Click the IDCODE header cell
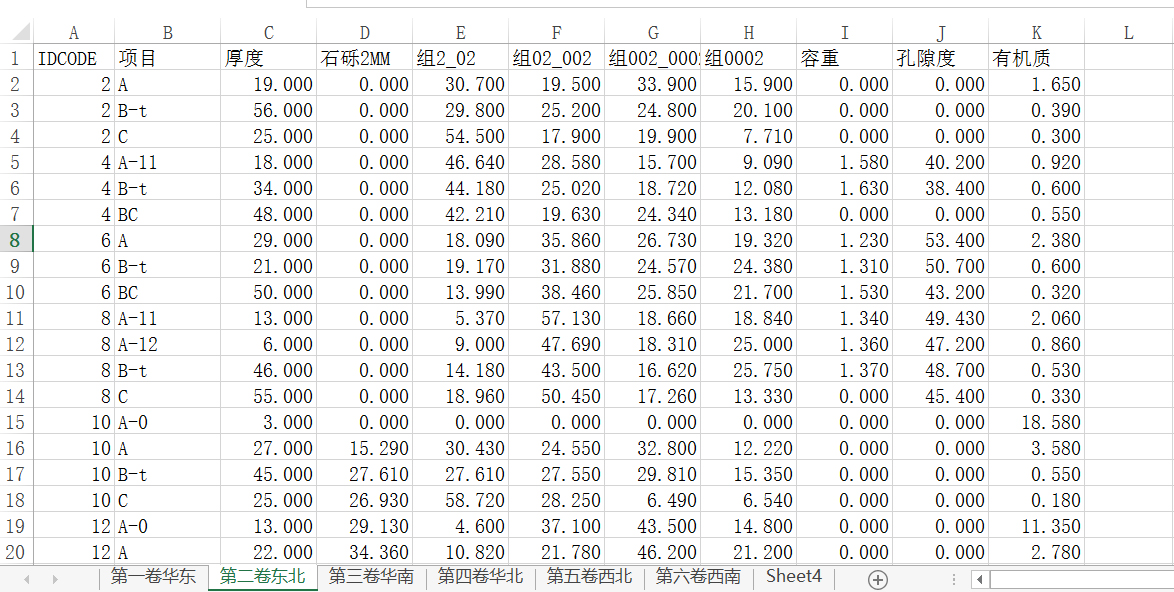 [x=74, y=59]
